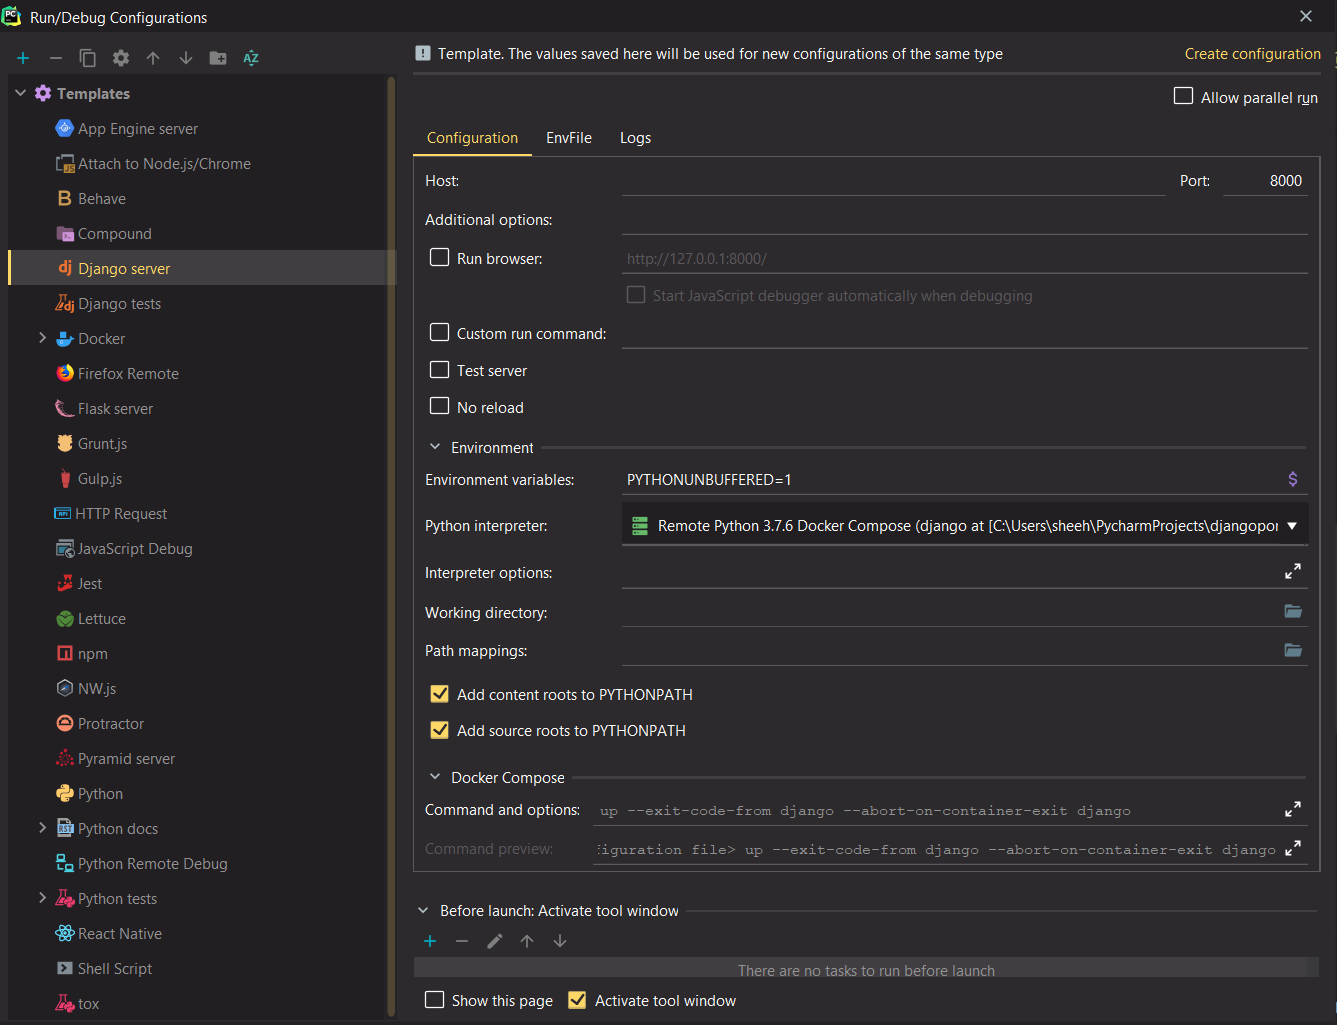Add a before launch task
The height and width of the screenshot is (1025, 1337).
click(x=430, y=941)
